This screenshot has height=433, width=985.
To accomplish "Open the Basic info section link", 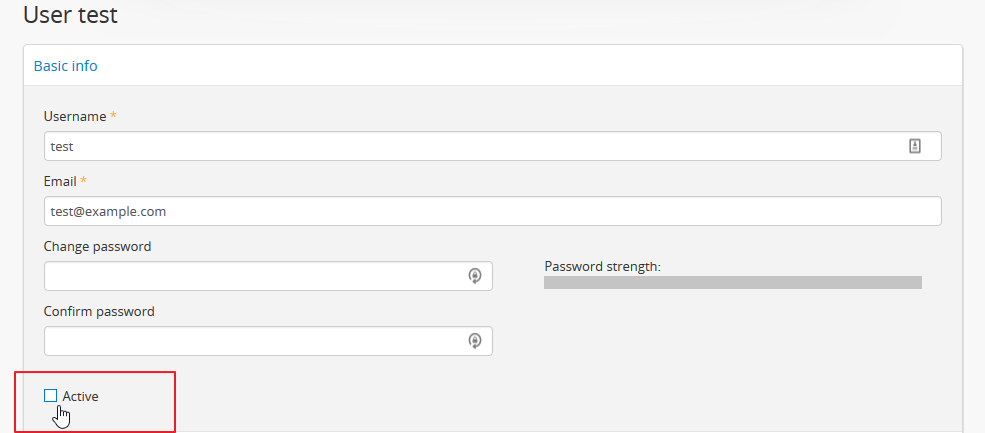I will (x=66, y=66).
